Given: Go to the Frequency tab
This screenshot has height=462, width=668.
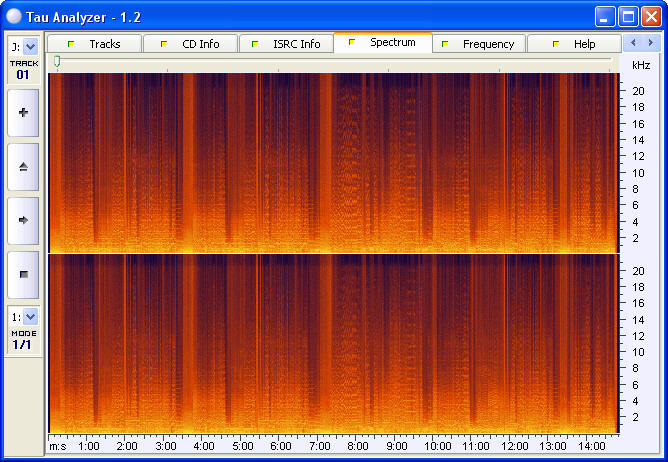Looking at the screenshot, I should (x=478, y=44).
